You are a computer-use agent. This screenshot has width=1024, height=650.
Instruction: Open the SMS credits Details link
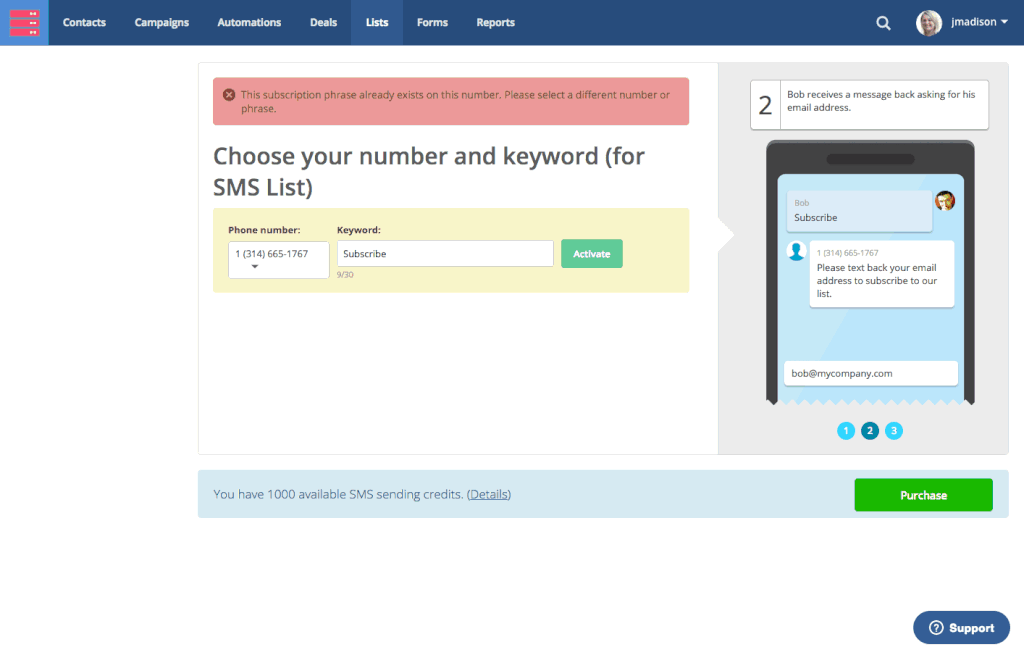pyautogui.click(x=489, y=494)
